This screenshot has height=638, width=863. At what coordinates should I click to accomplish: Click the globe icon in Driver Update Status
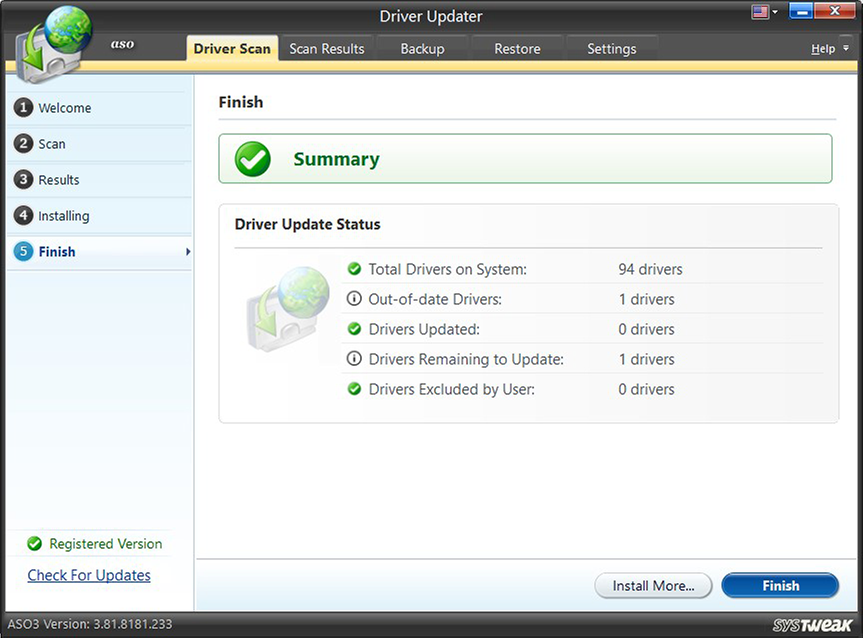coord(291,307)
